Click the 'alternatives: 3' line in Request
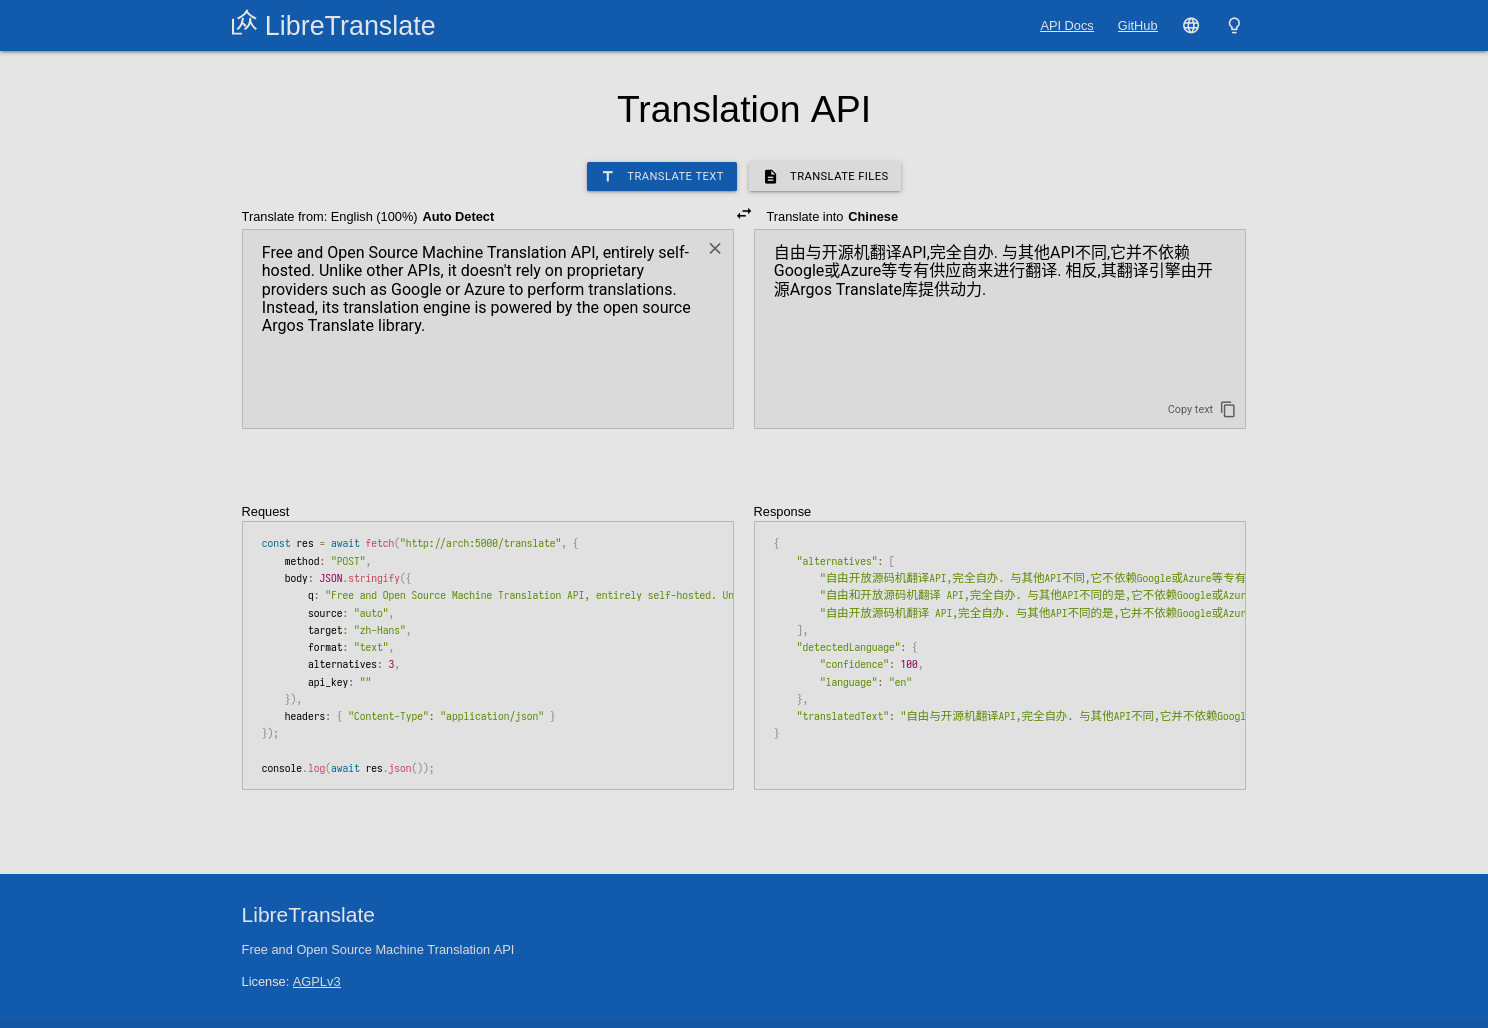This screenshot has width=1488, height=1028. [x=353, y=665]
